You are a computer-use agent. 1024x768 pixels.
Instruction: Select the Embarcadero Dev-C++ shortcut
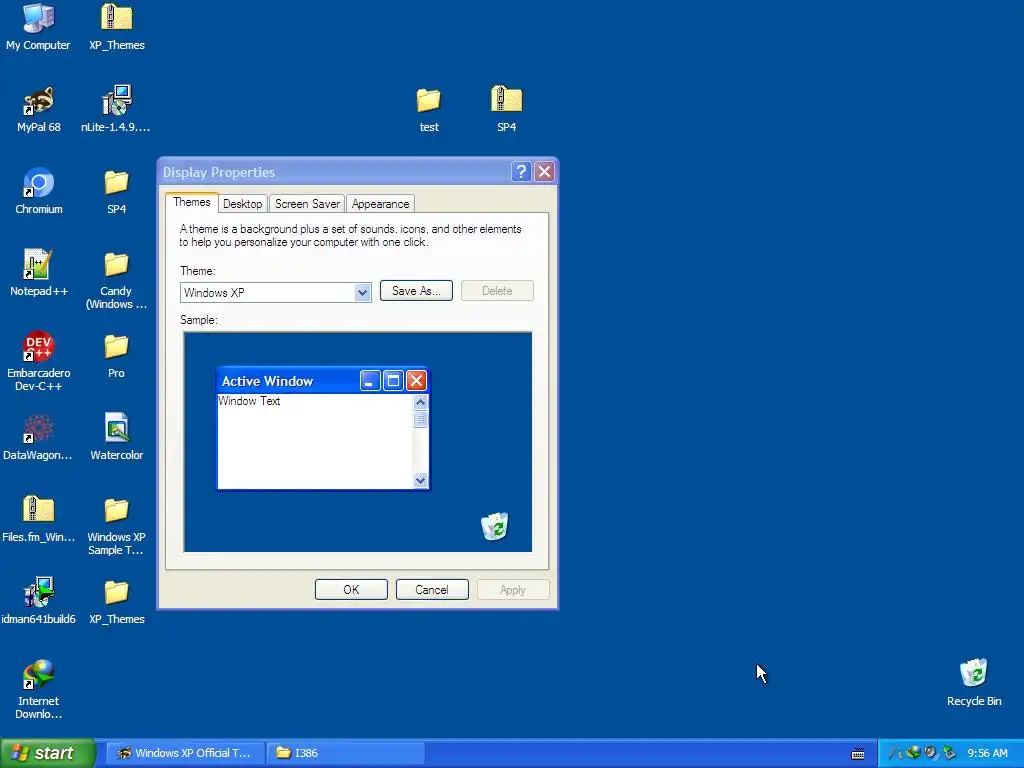click(39, 360)
